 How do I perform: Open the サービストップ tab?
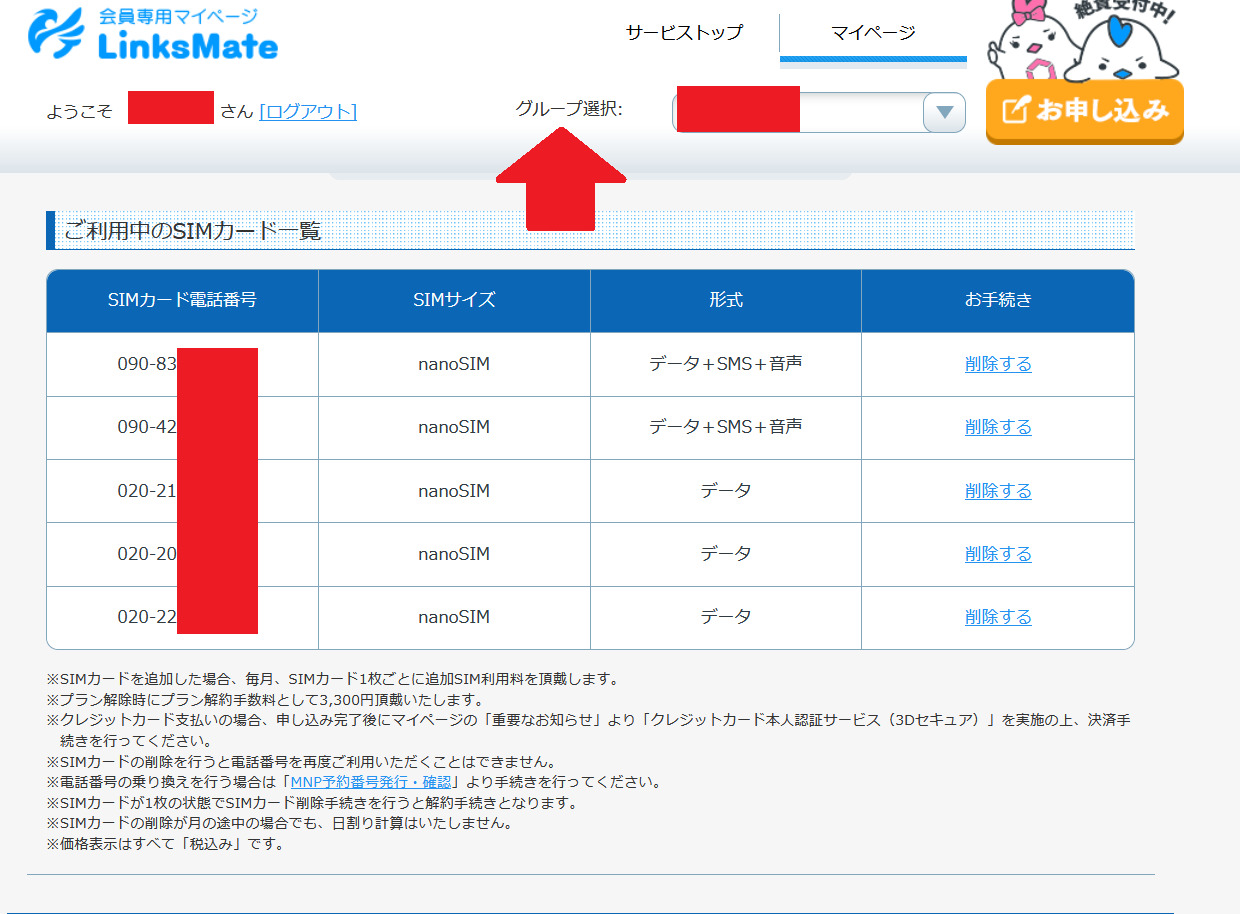point(684,33)
